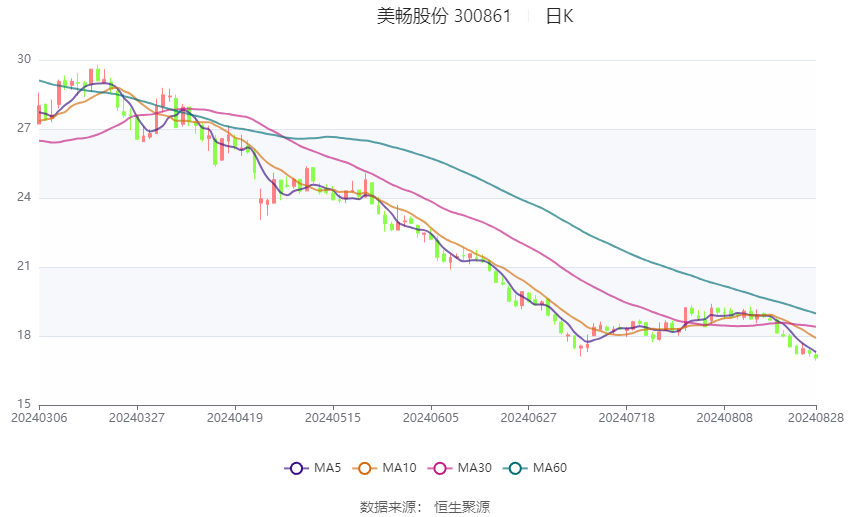
Task: Click x-axis date label 20240306
Action: (39, 418)
